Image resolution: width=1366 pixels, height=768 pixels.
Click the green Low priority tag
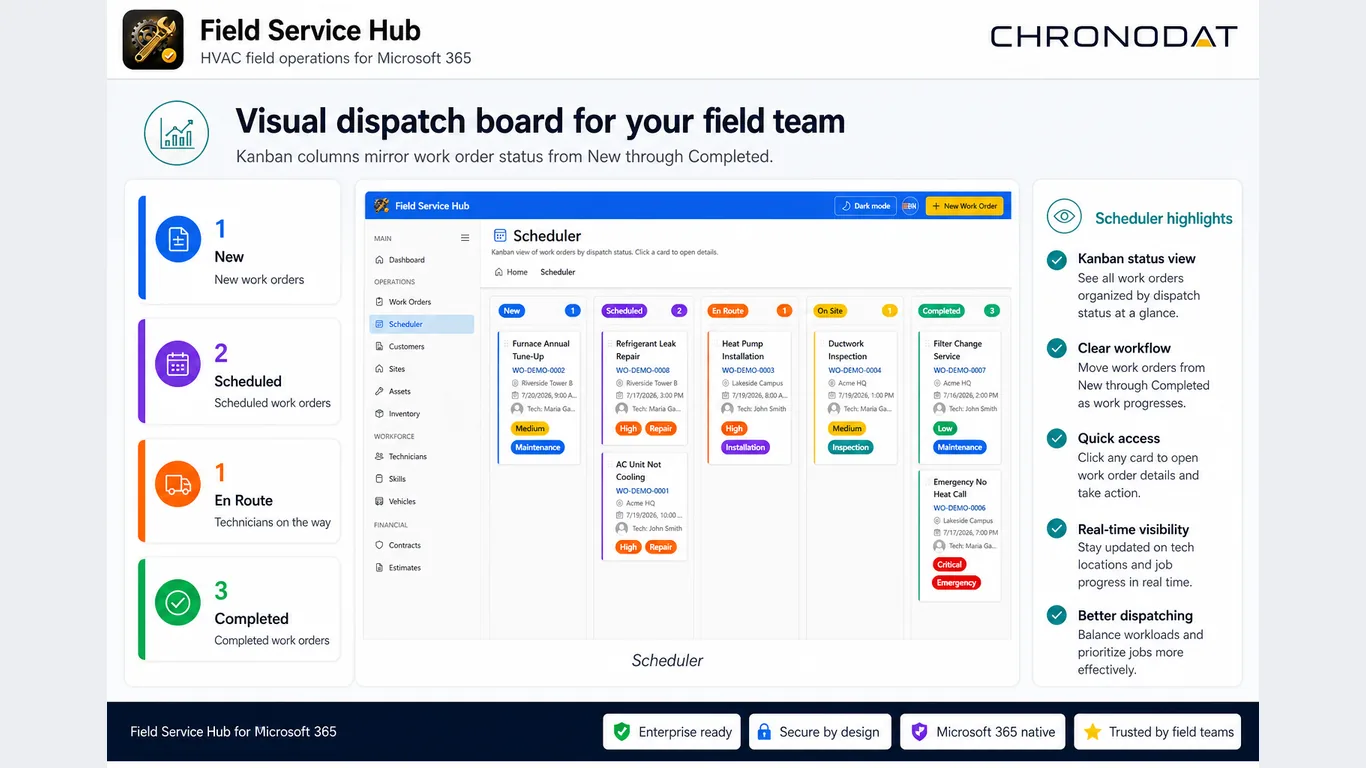coord(945,428)
